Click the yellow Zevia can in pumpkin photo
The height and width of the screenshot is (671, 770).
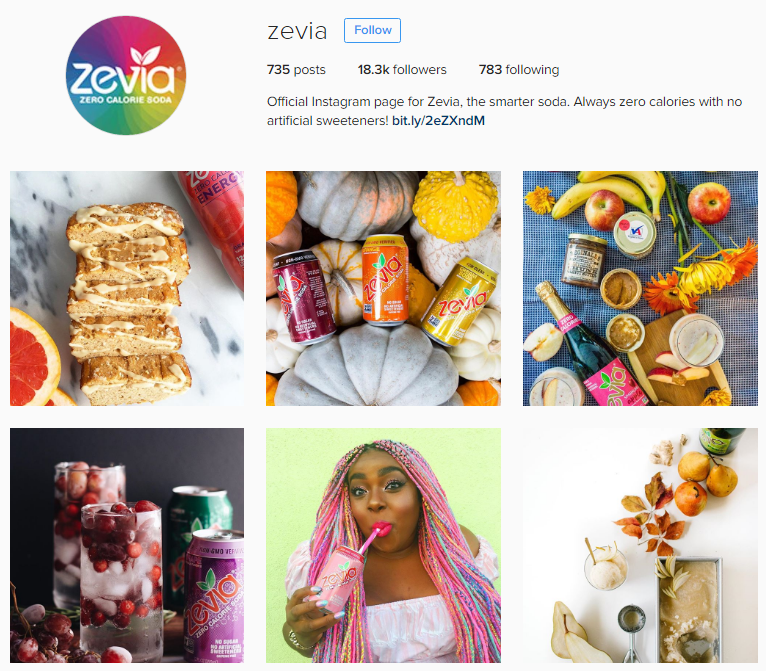tap(458, 301)
